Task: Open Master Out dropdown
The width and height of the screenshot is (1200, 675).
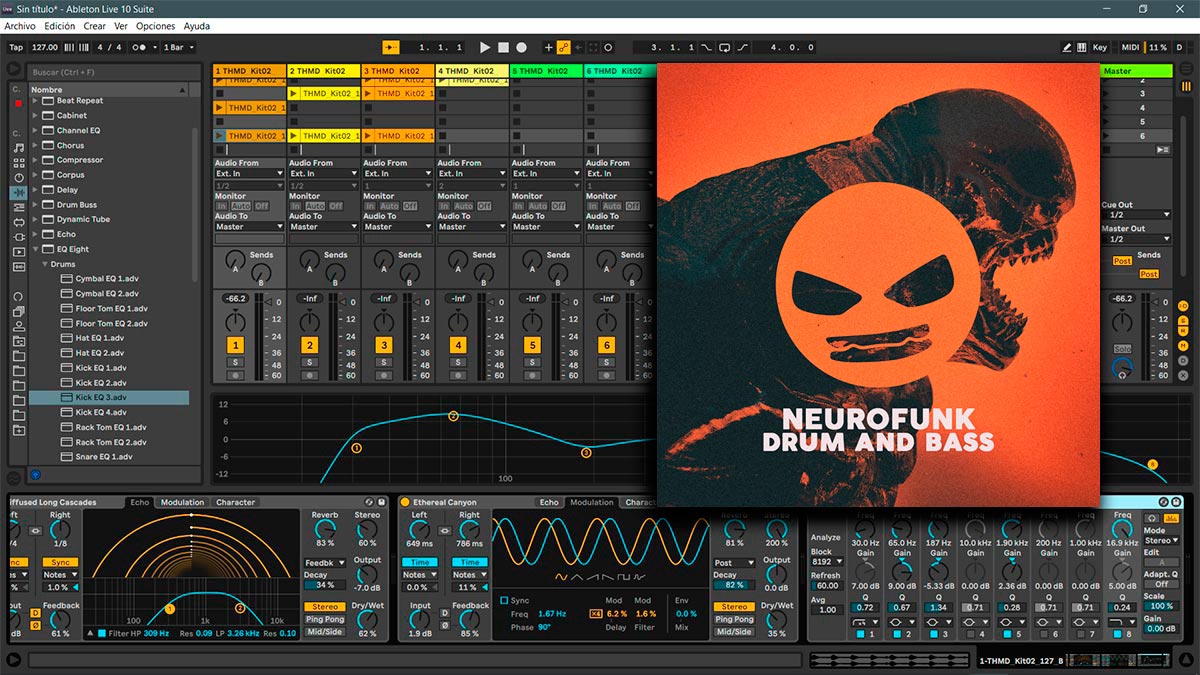Action: [1137, 239]
